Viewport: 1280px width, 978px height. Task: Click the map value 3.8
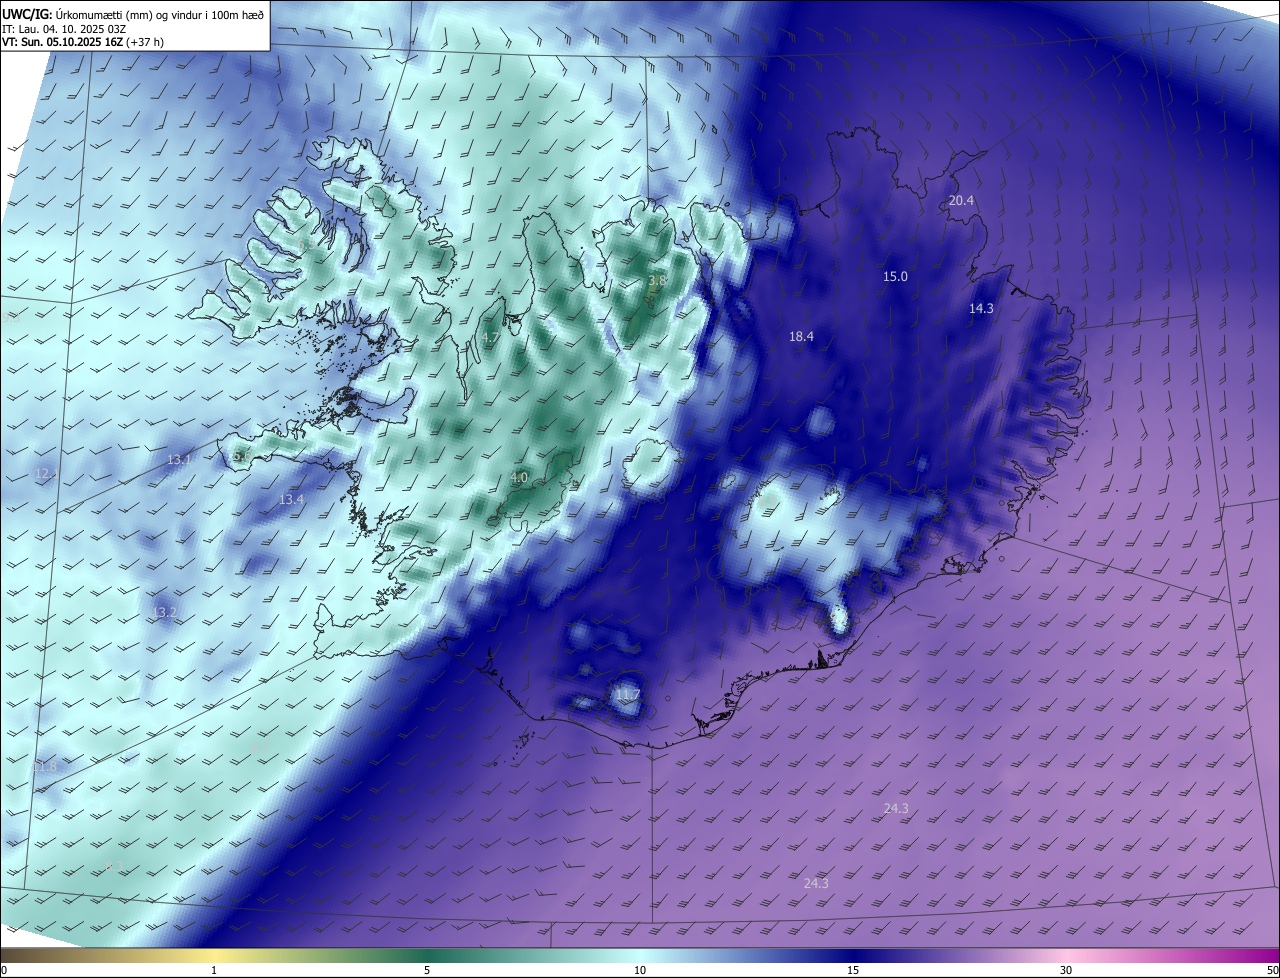point(657,281)
